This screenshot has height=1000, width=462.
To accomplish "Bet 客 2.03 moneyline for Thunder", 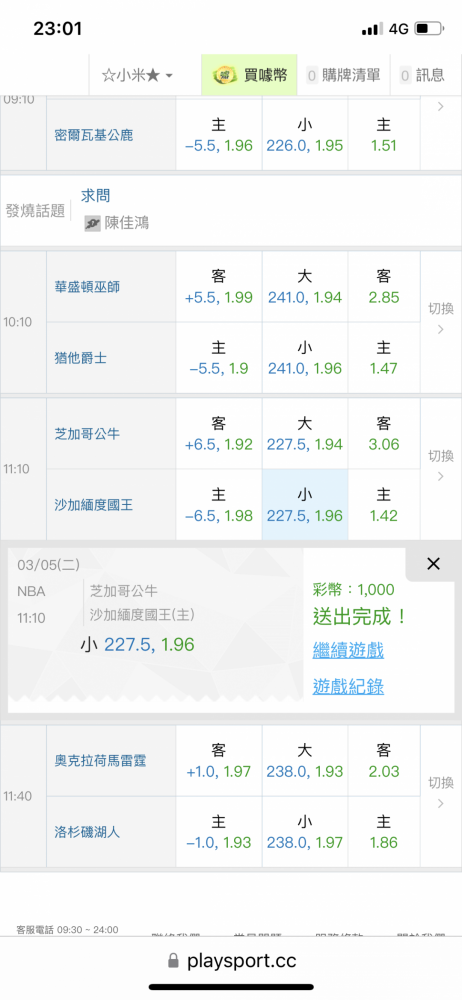I will (x=384, y=760).
